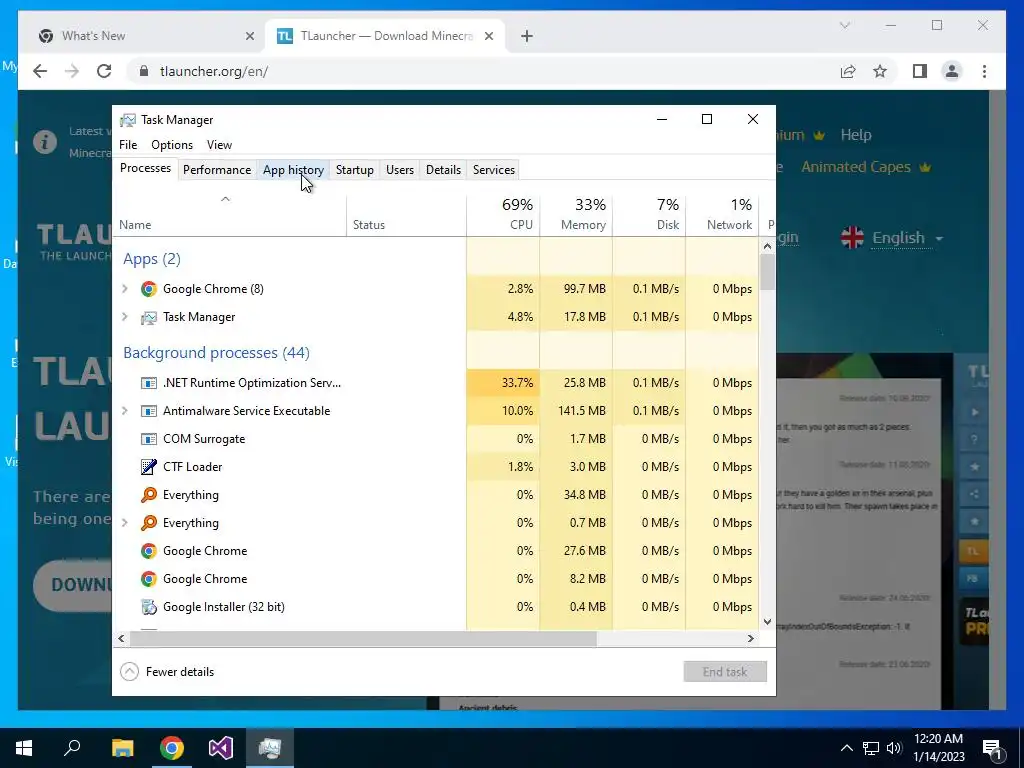The width and height of the screenshot is (1024, 768).
Task: Click the horizontal scrollbar thumb in Task Manager
Action: [x=363, y=638]
